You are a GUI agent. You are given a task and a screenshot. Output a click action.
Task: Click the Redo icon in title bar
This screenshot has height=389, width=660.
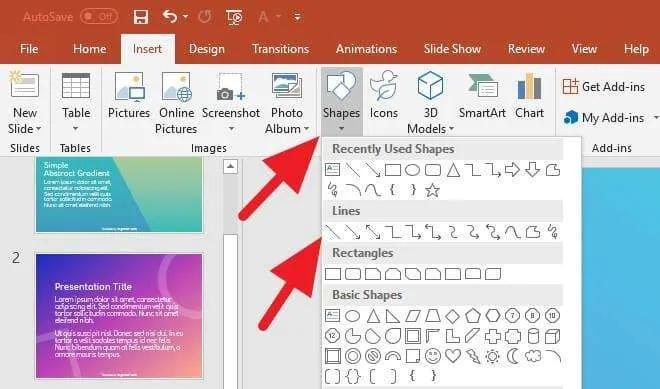[205, 17]
